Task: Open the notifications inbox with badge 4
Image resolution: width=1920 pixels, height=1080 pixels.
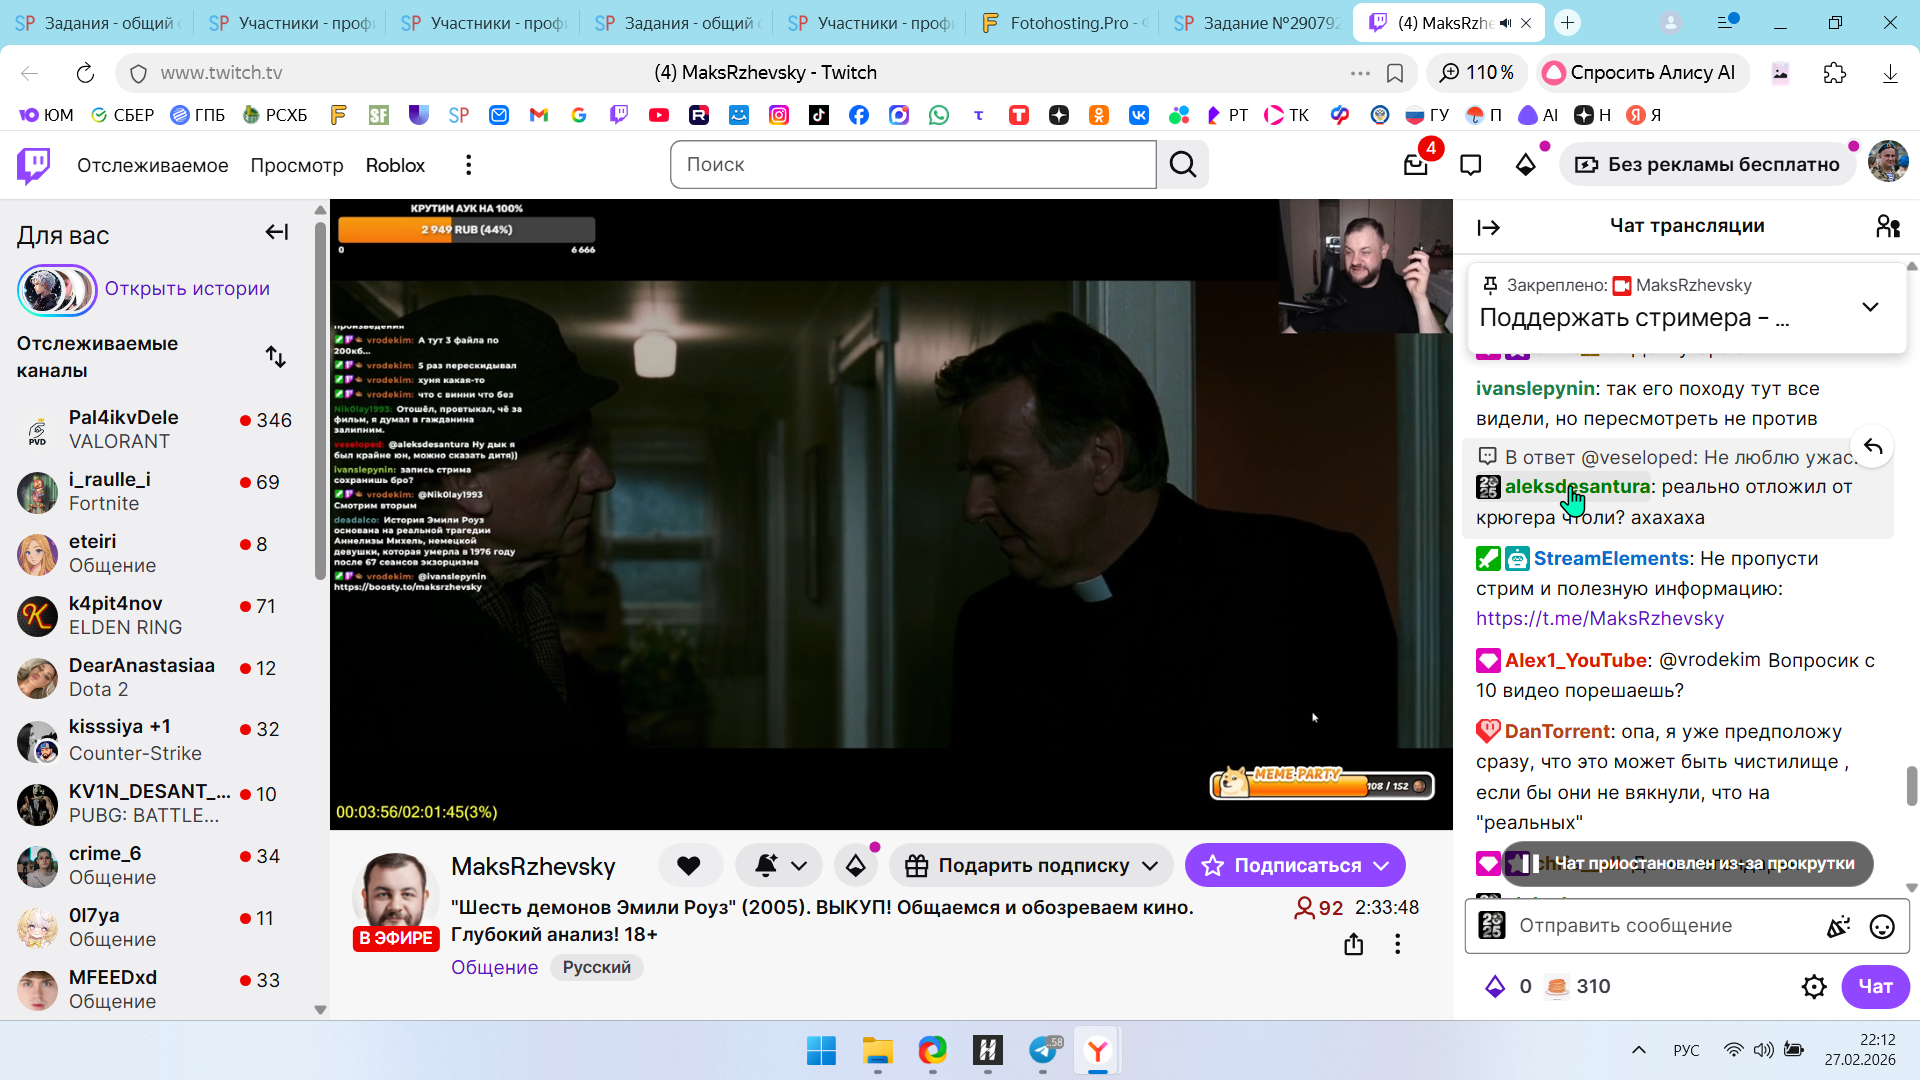Action: point(1416,165)
